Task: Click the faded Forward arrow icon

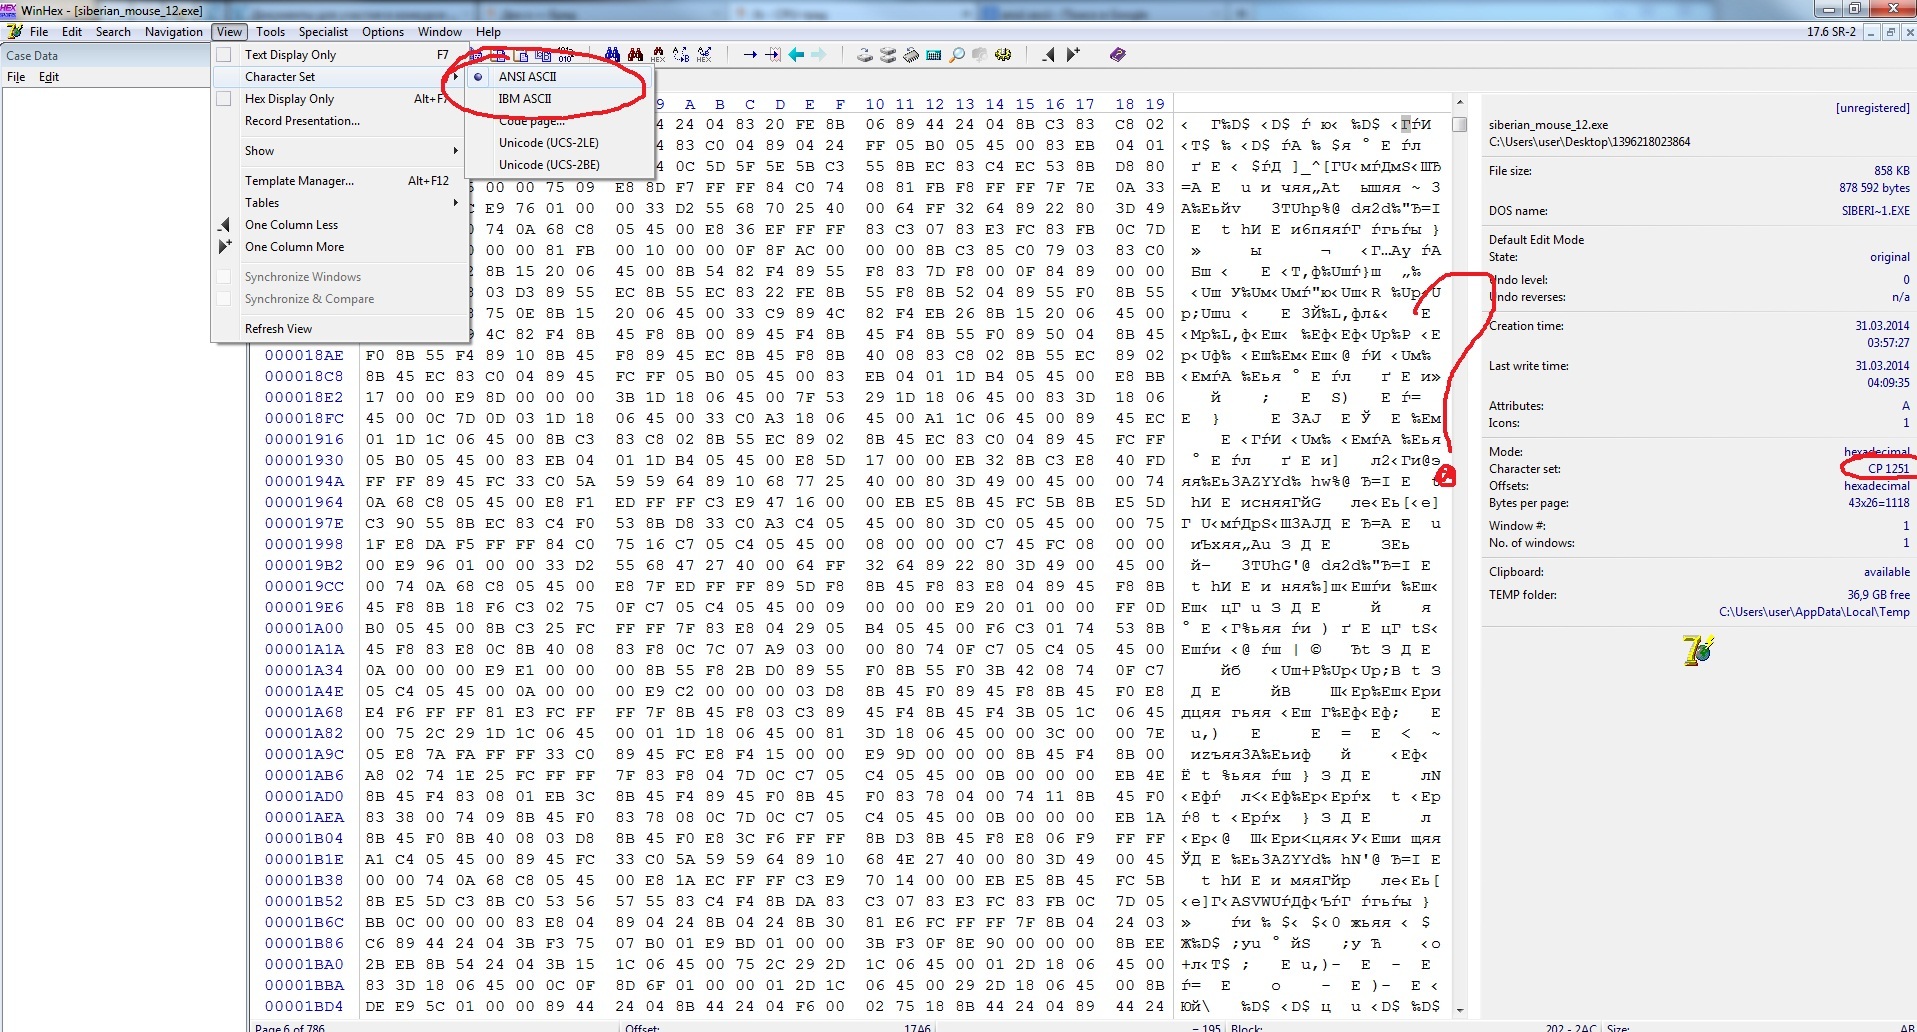Action: point(819,55)
